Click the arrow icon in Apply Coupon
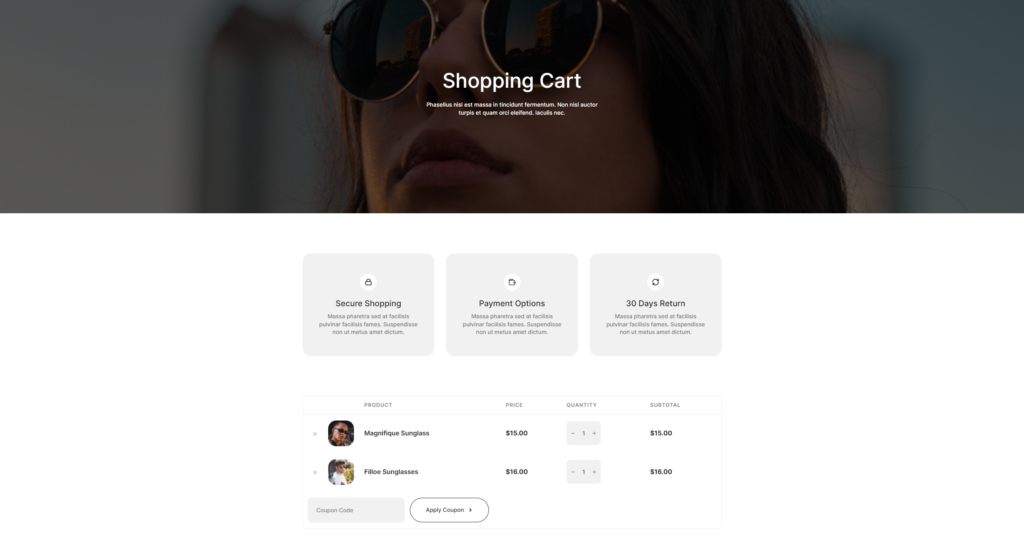 470,510
